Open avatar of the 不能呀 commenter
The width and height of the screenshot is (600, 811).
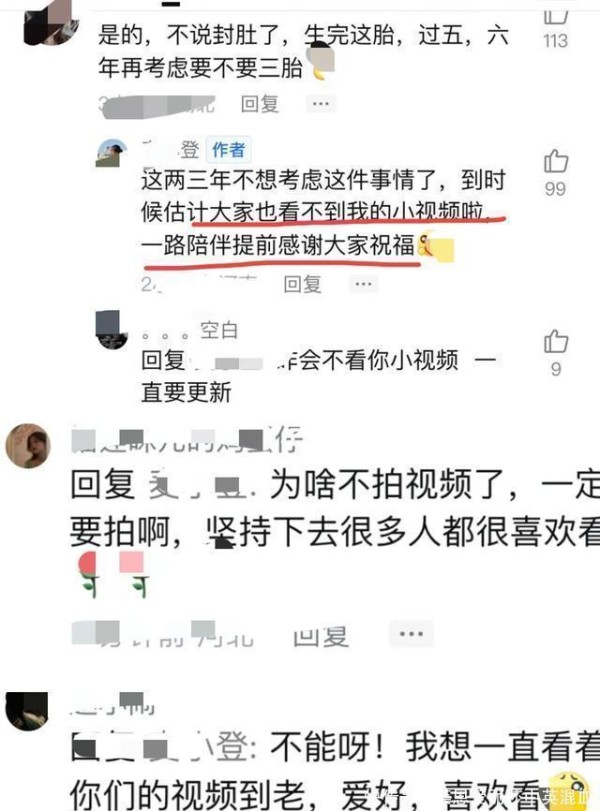27,711
